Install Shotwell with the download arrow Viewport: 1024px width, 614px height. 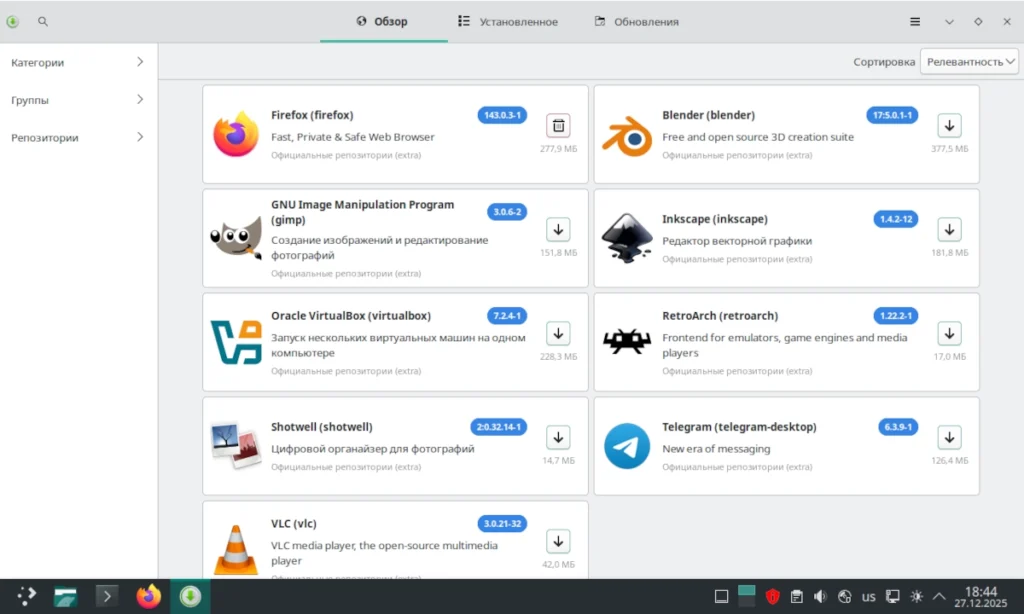pos(558,437)
